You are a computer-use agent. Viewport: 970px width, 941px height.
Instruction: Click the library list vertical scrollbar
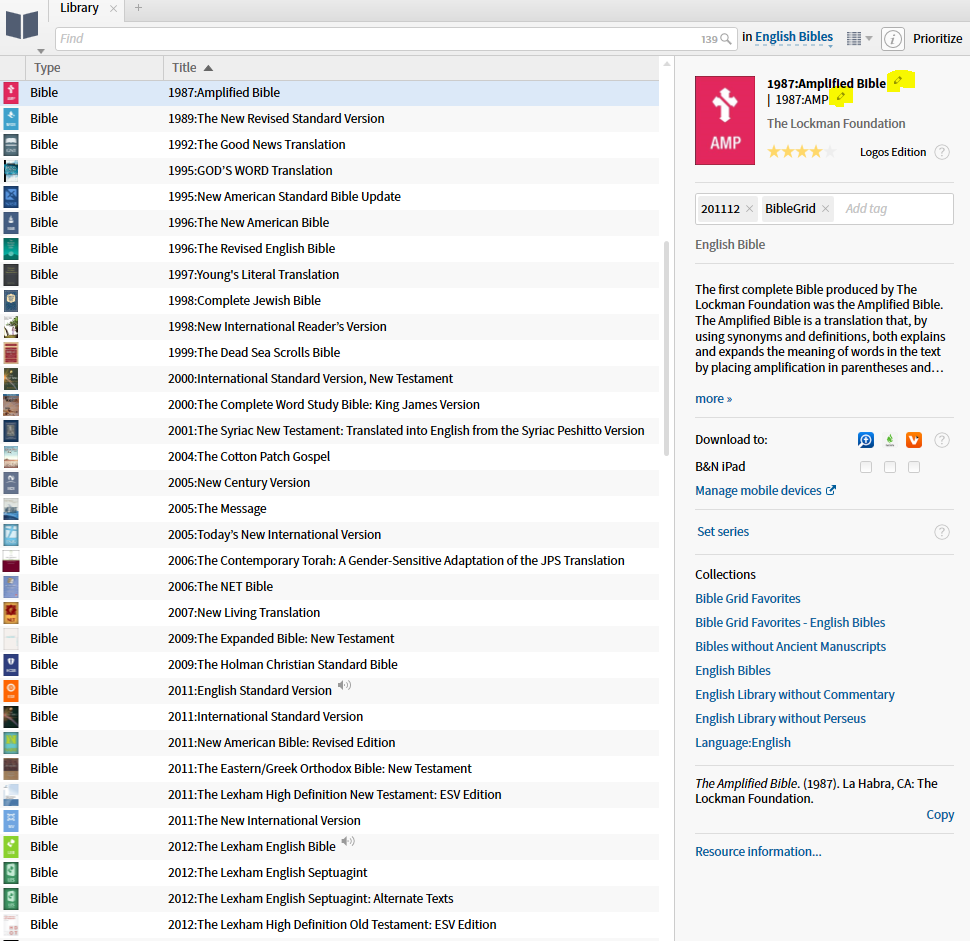pyautogui.click(x=666, y=348)
